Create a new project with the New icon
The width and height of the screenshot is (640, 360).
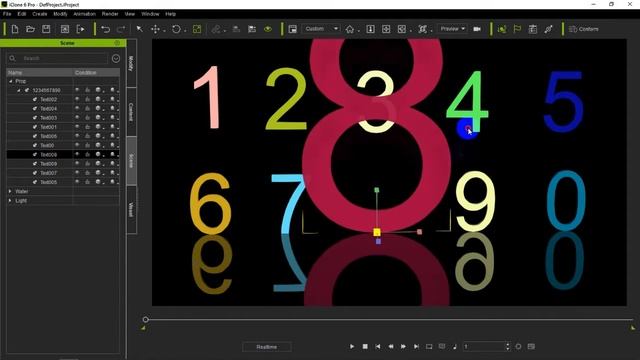15,29
